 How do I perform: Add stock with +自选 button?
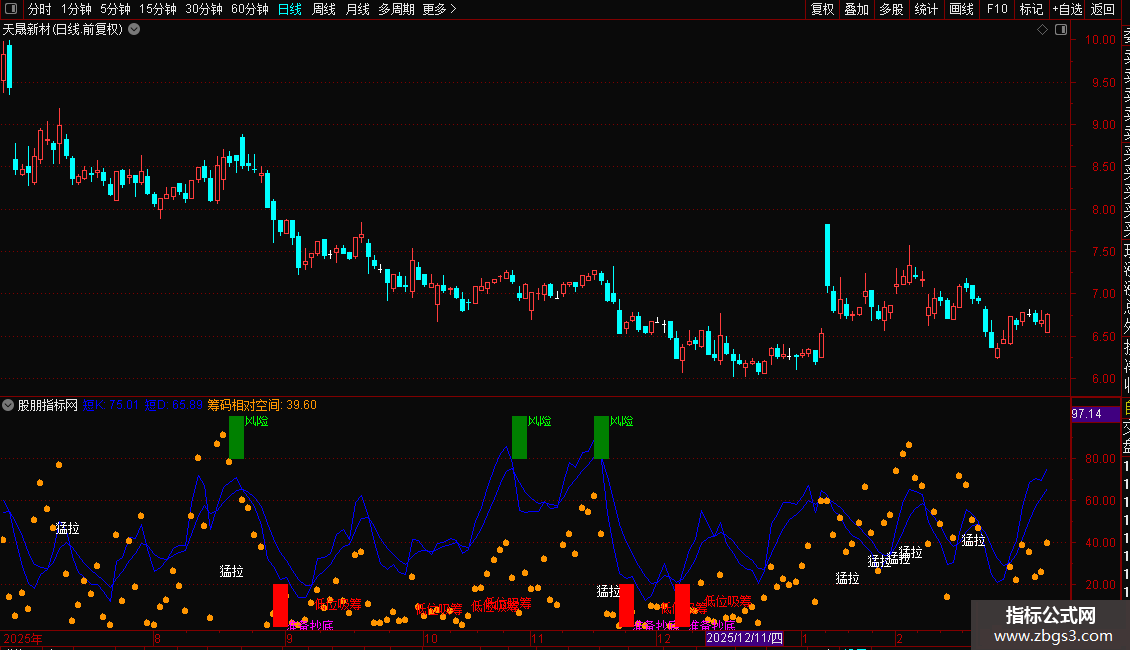coord(1067,9)
